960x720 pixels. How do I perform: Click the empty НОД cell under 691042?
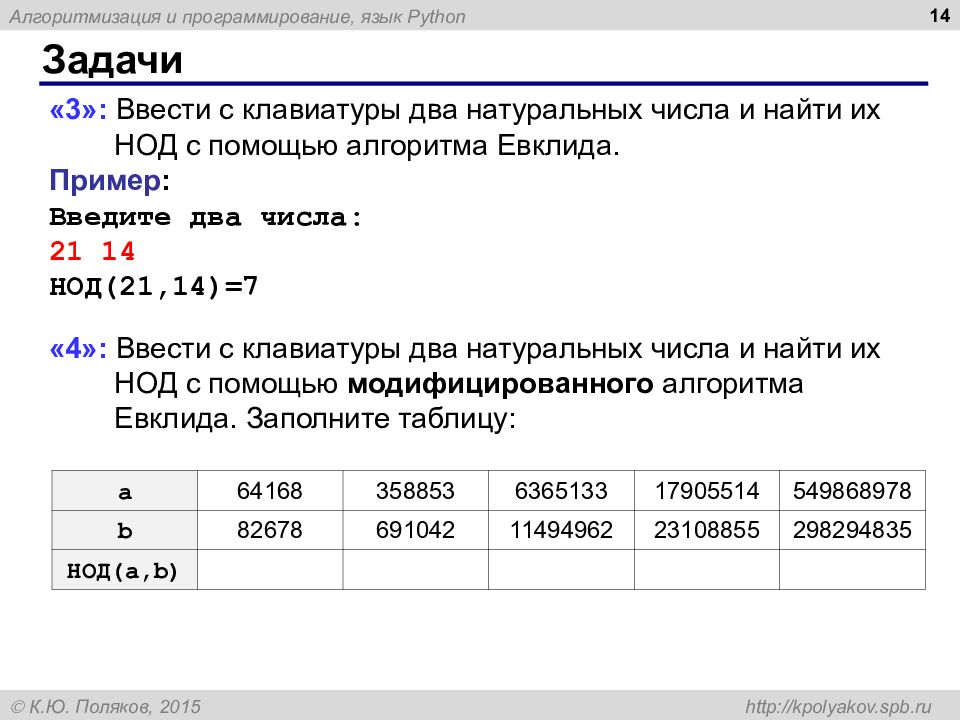416,569
